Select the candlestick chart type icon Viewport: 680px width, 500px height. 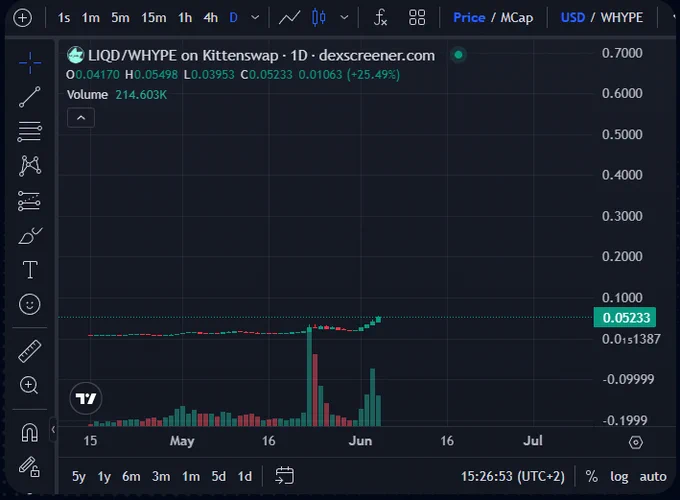pos(319,18)
